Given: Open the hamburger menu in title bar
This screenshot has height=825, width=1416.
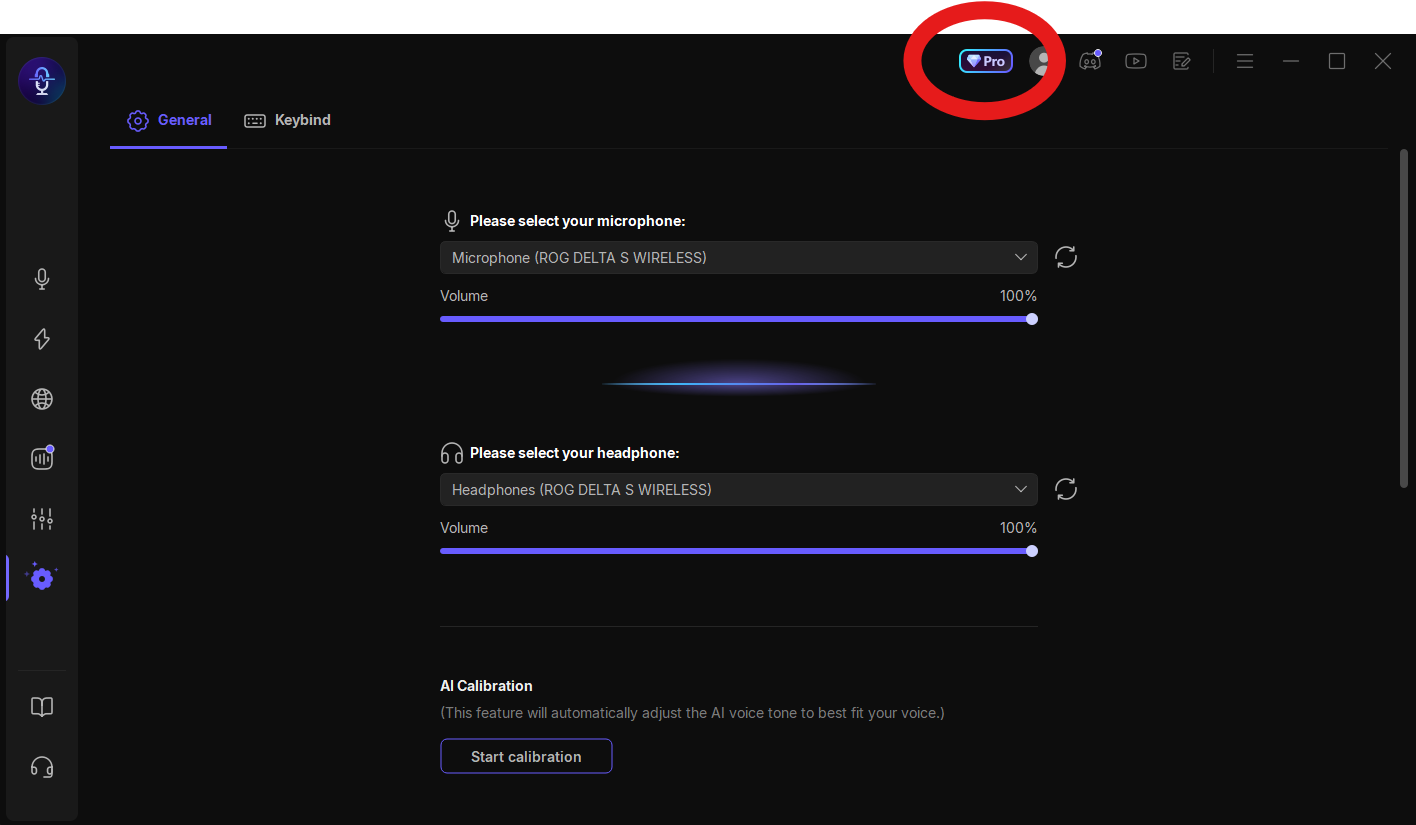Looking at the screenshot, I should pyautogui.click(x=1245, y=61).
